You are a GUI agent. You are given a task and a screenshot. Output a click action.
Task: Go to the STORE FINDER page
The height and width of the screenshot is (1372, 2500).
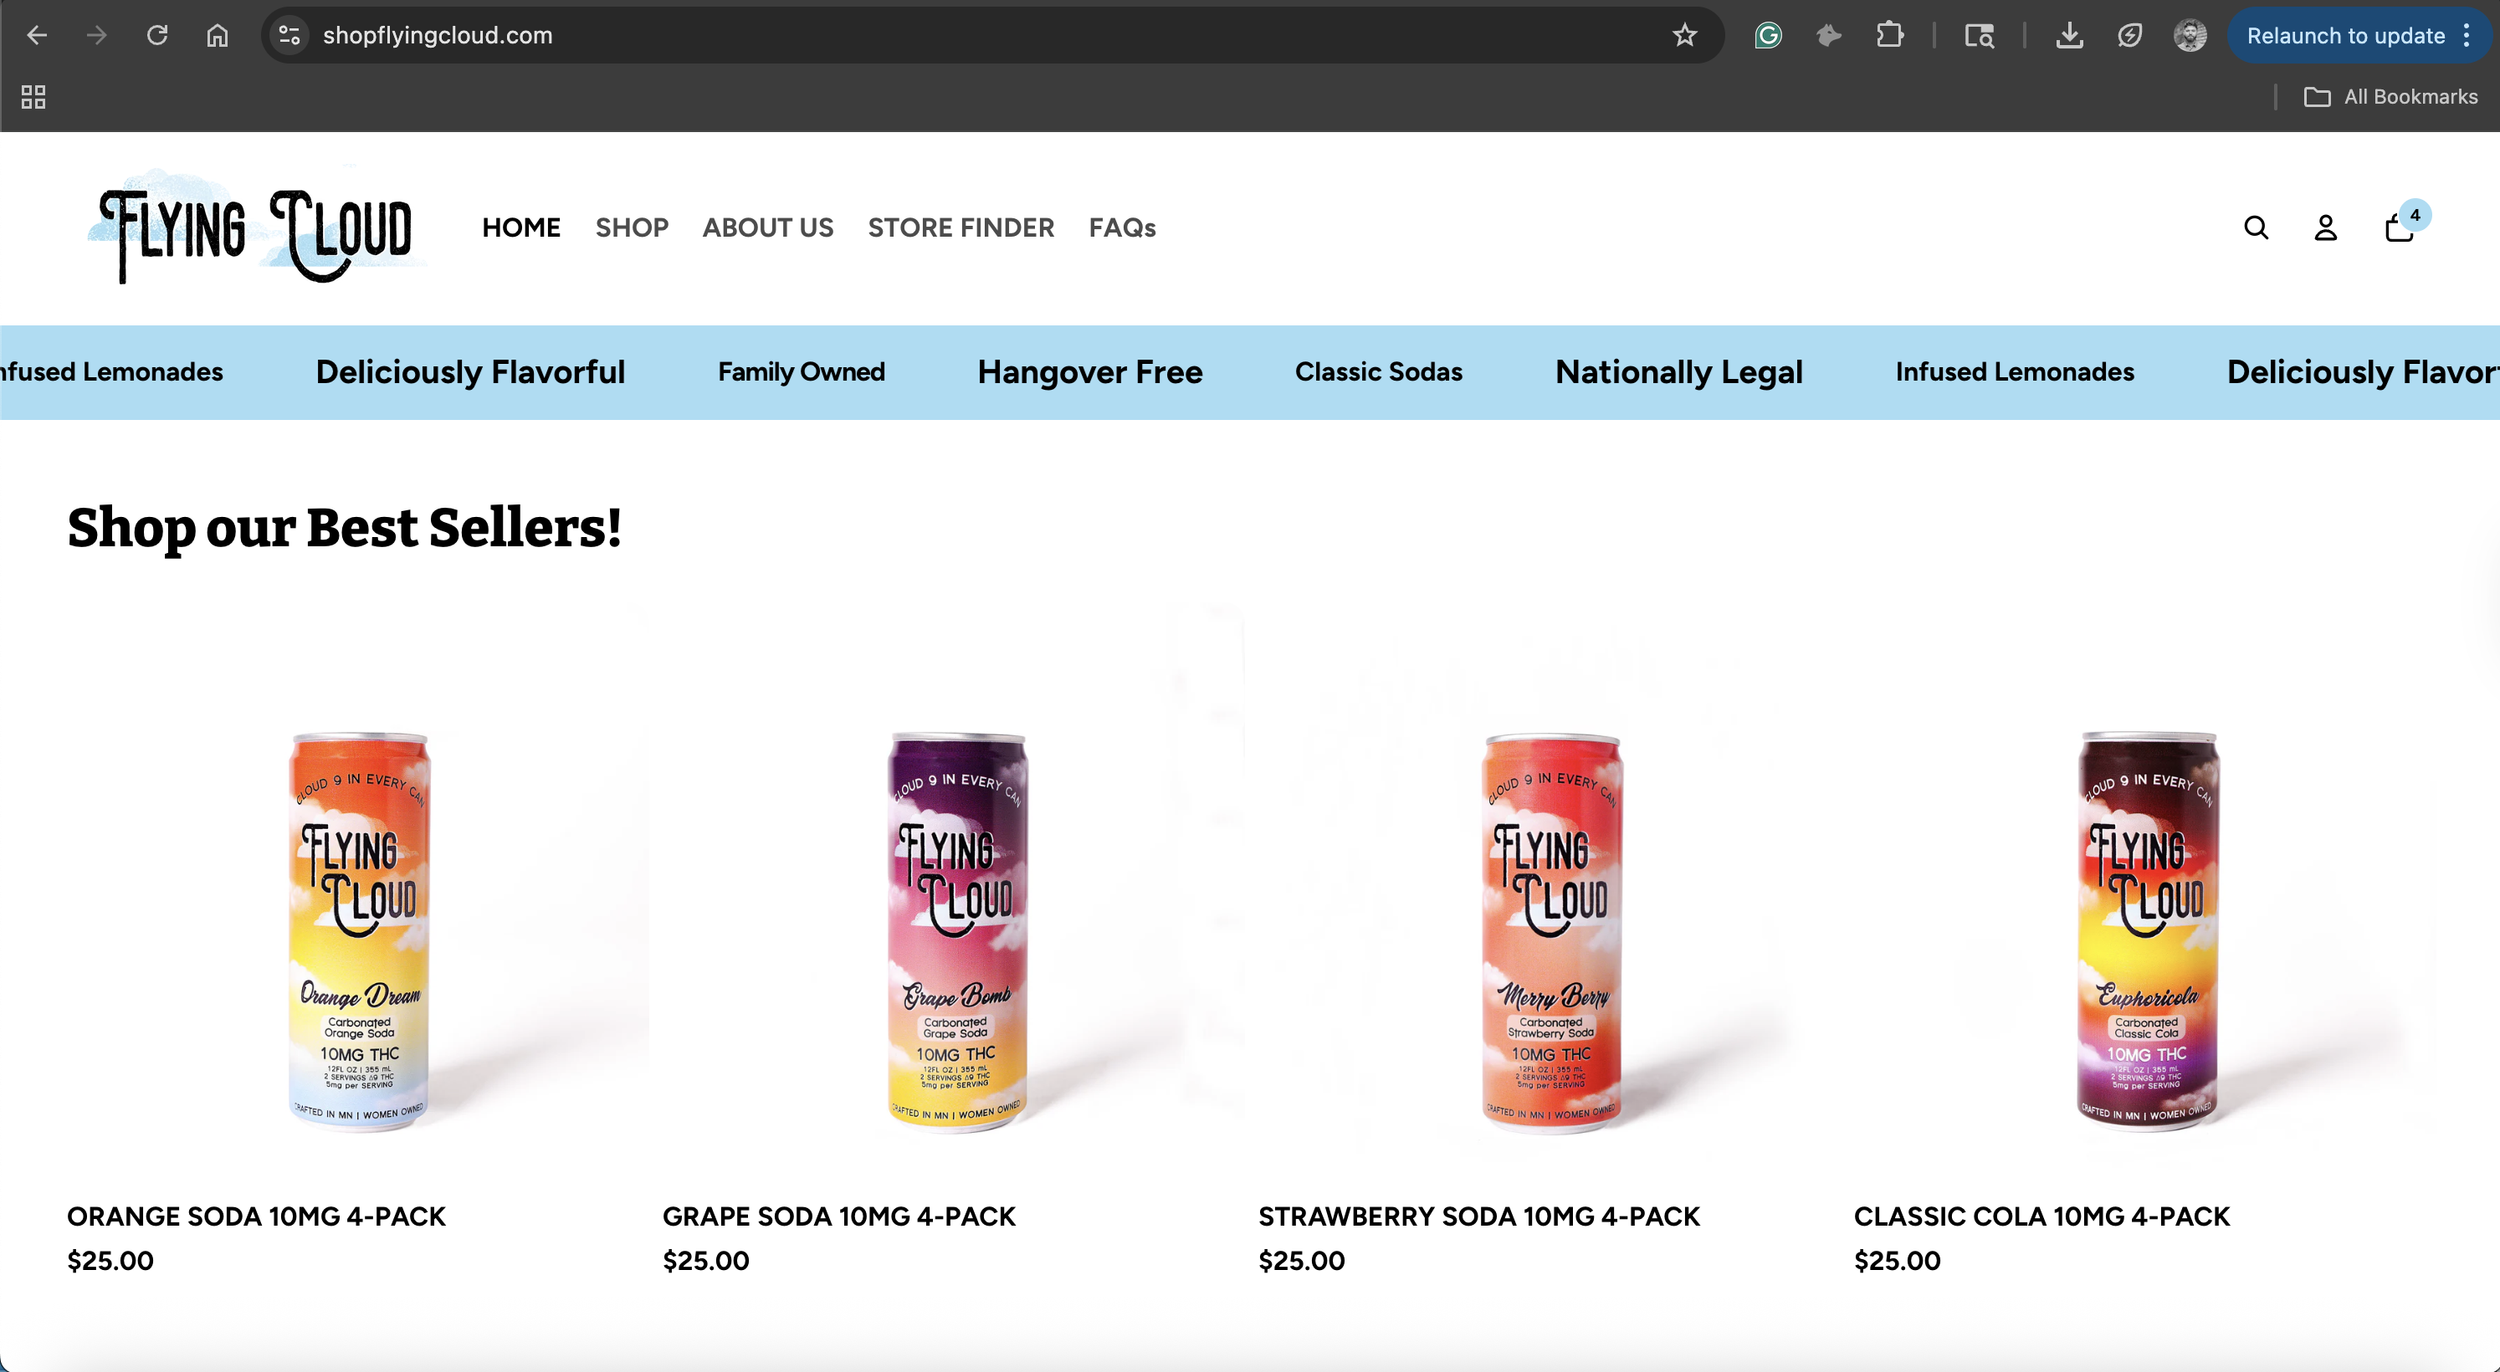pyautogui.click(x=961, y=228)
